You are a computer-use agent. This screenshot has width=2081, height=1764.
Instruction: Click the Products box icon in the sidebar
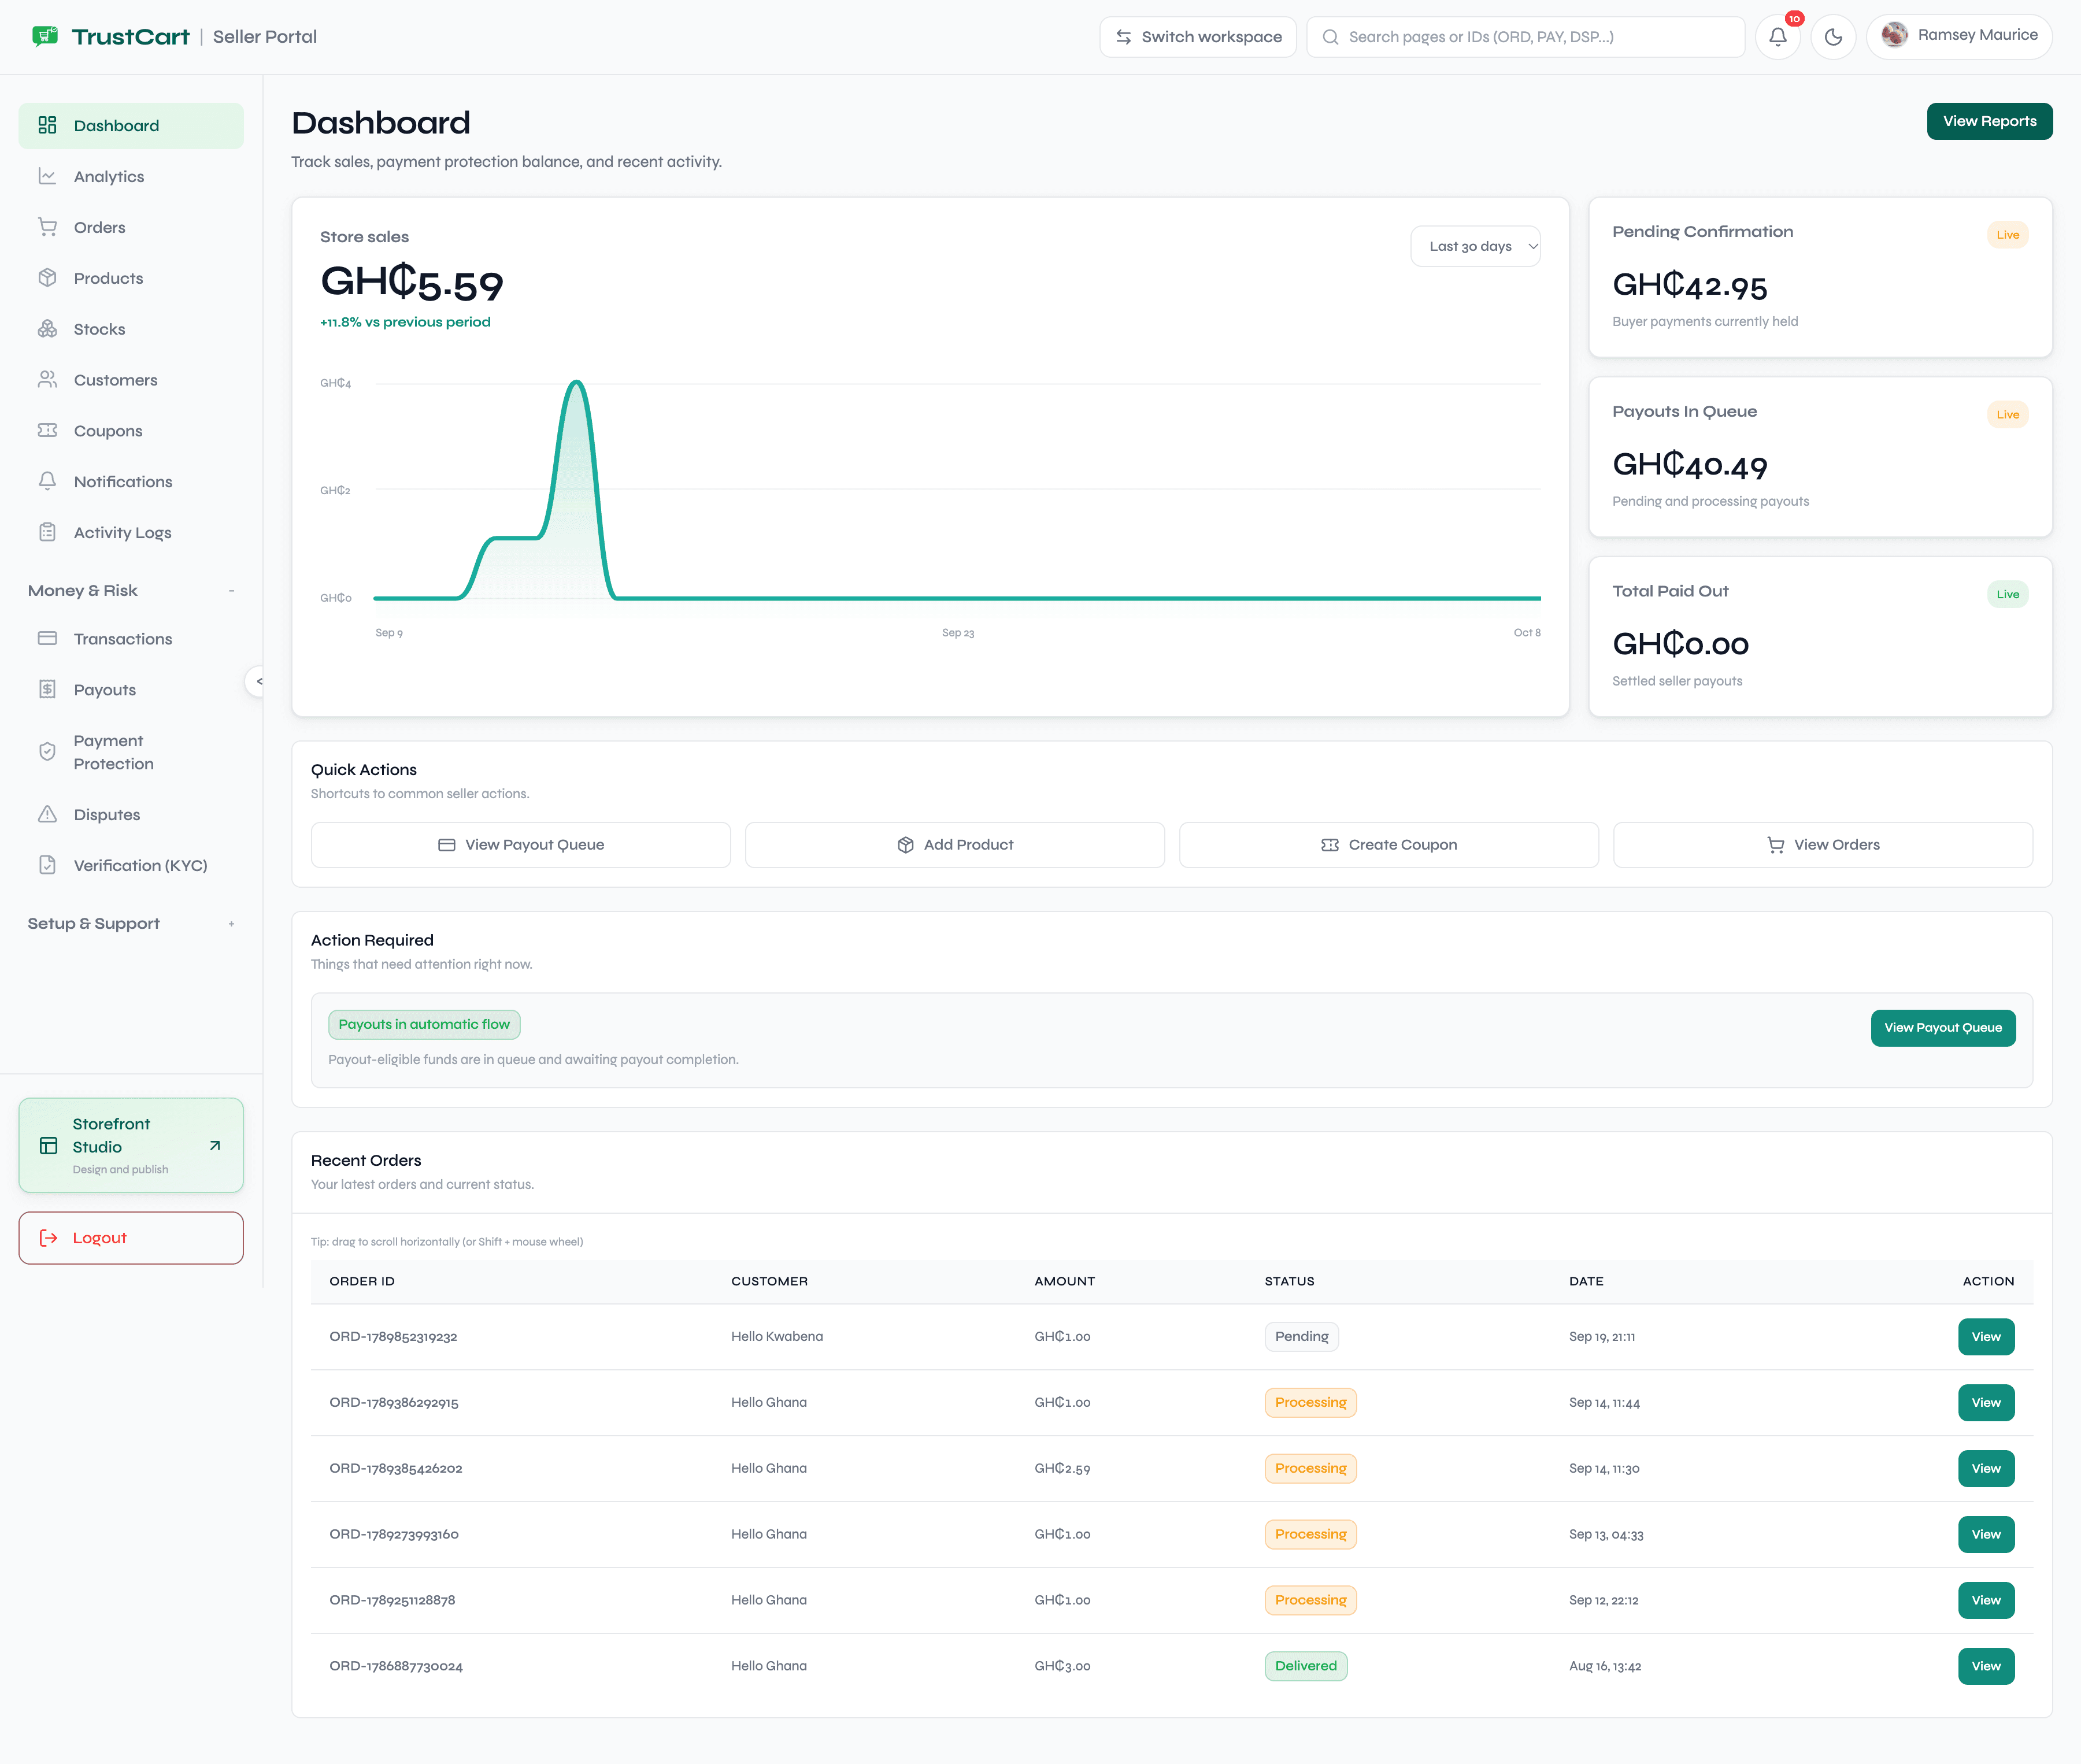click(x=47, y=278)
